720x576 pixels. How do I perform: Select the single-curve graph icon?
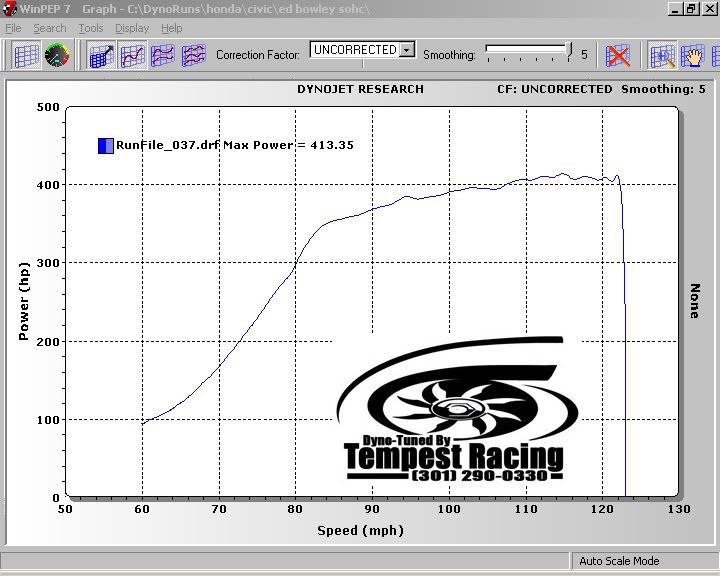point(133,56)
